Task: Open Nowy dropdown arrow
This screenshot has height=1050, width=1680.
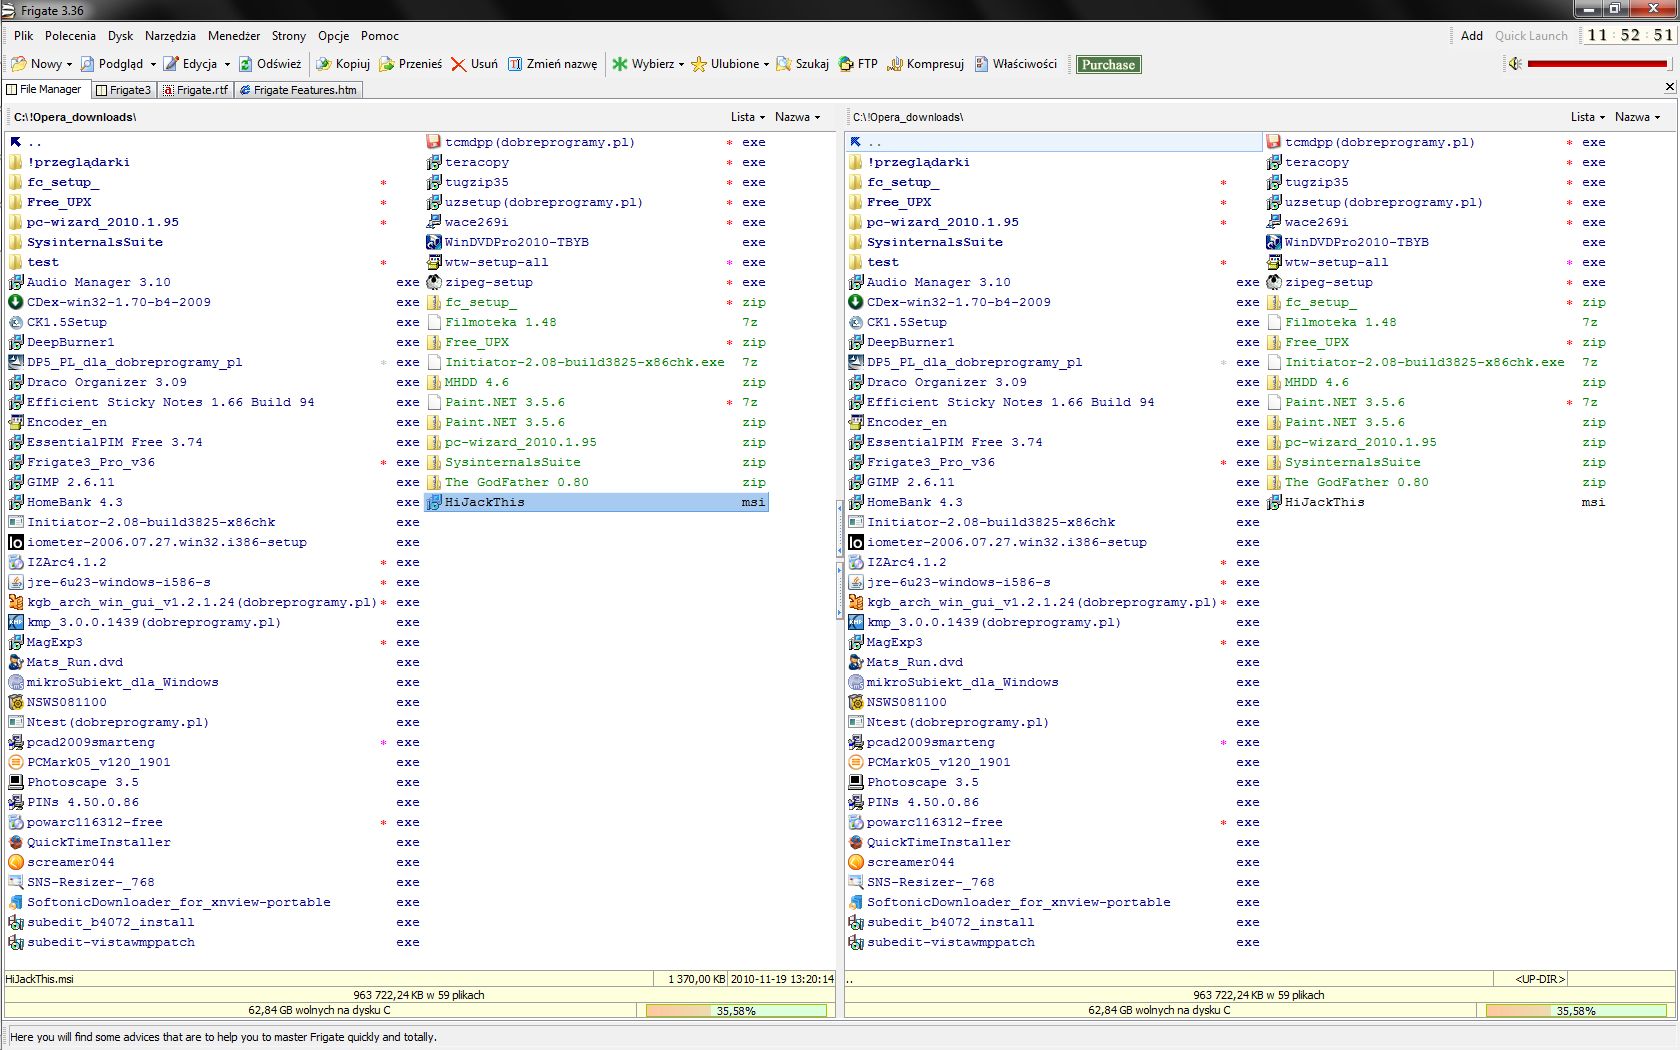Action: click(69, 64)
